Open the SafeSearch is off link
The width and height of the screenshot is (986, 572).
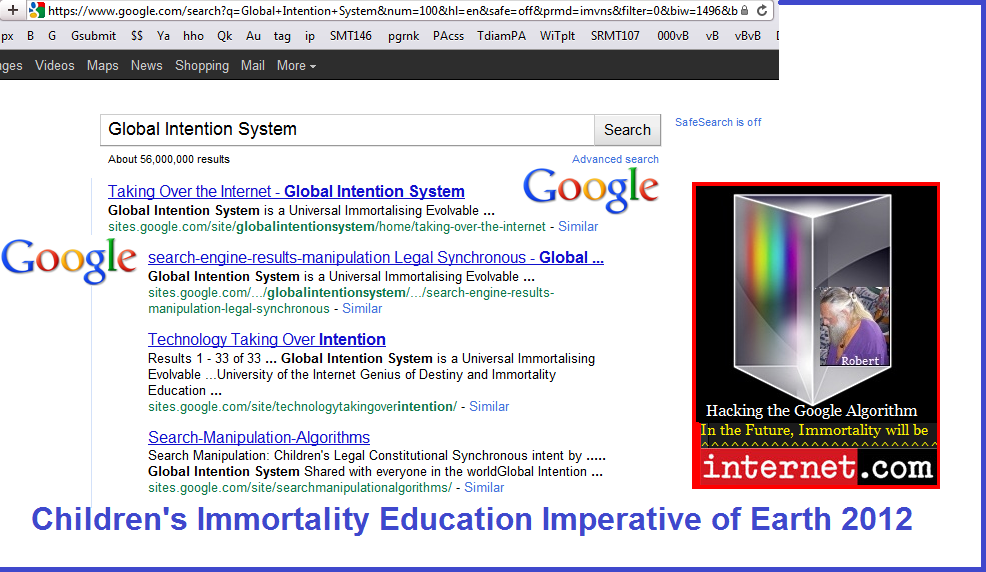tap(718, 122)
